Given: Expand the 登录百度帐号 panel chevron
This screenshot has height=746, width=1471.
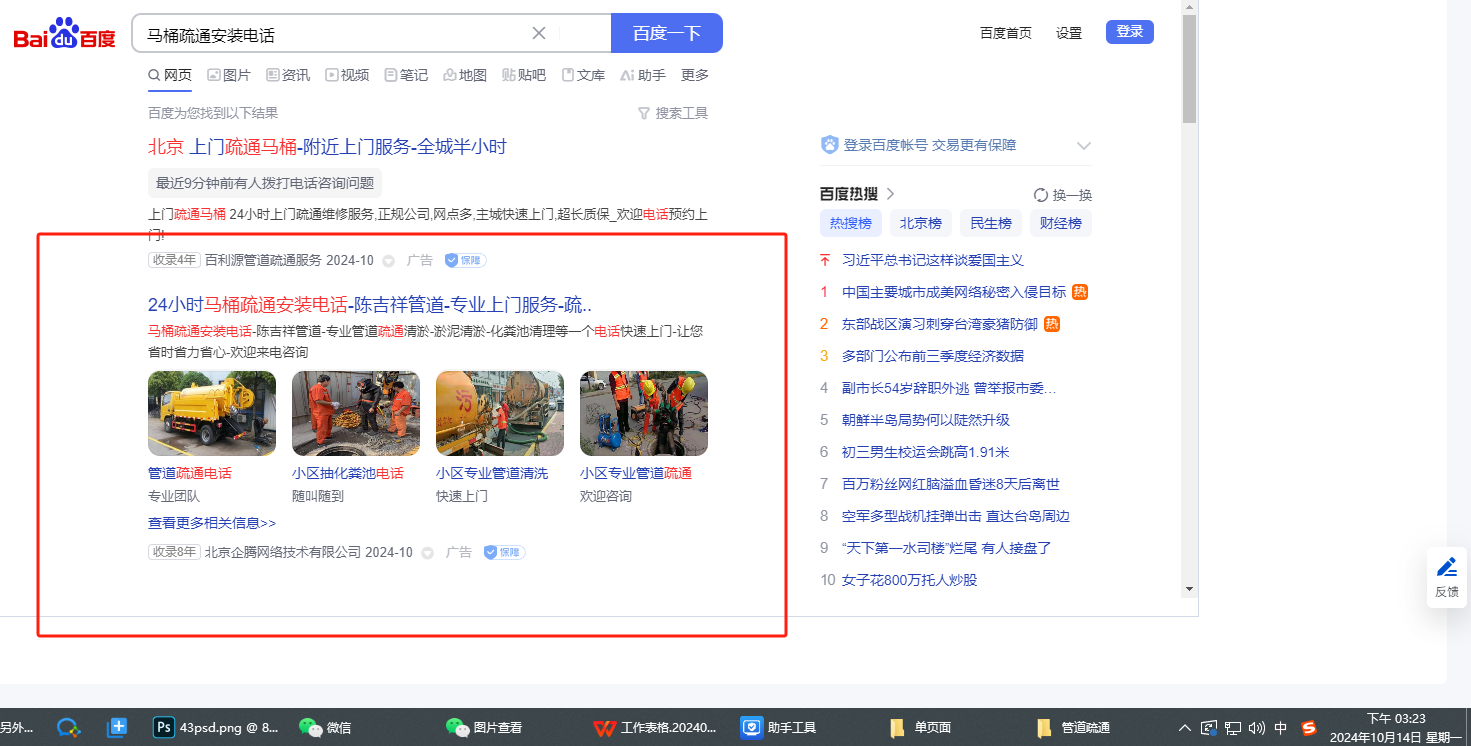Looking at the screenshot, I should 1084,146.
